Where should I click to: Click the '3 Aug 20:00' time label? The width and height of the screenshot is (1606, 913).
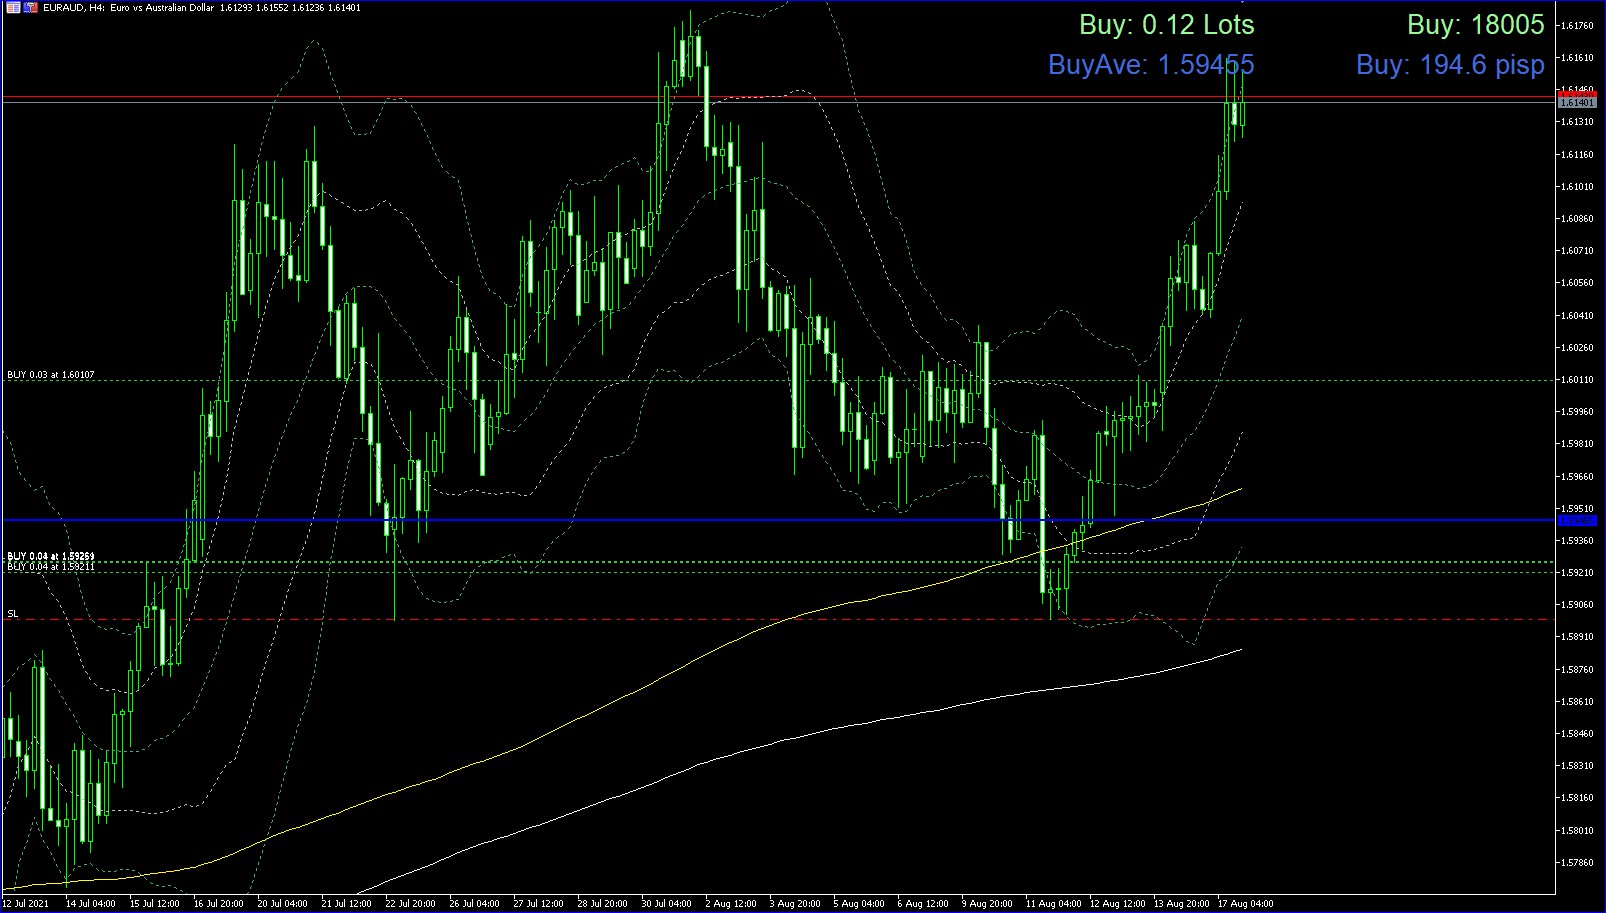point(794,904)
